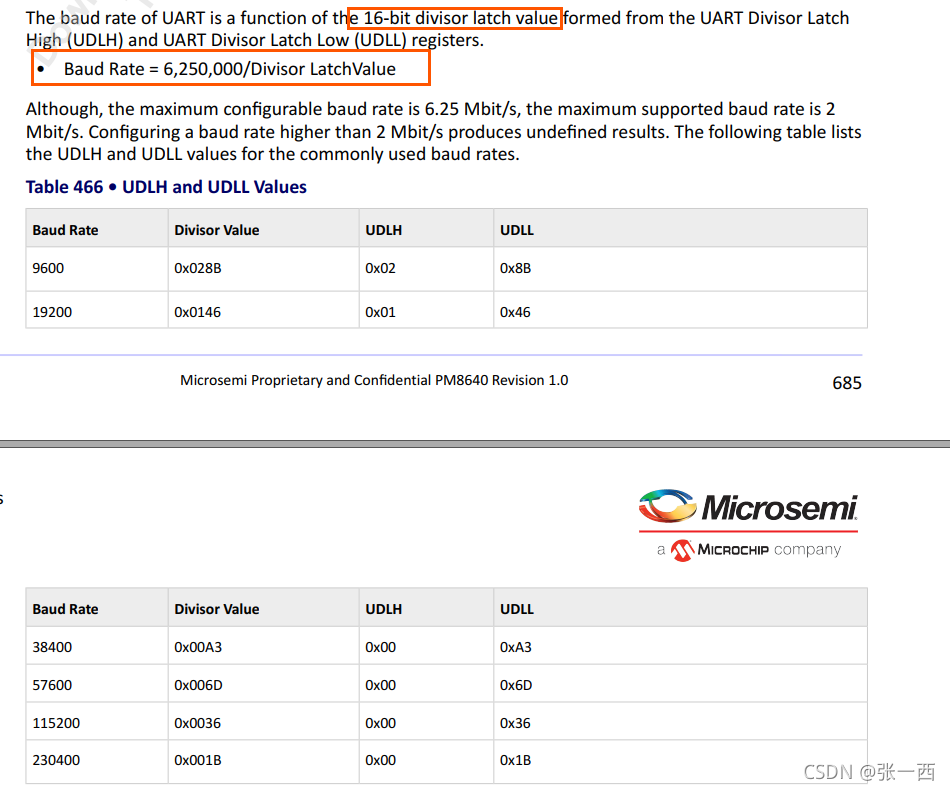Image resolution: width=950 pixels, height=790 pixels.
Task: Click the 0x001B divisor value cell
Action: pos(264,760)
